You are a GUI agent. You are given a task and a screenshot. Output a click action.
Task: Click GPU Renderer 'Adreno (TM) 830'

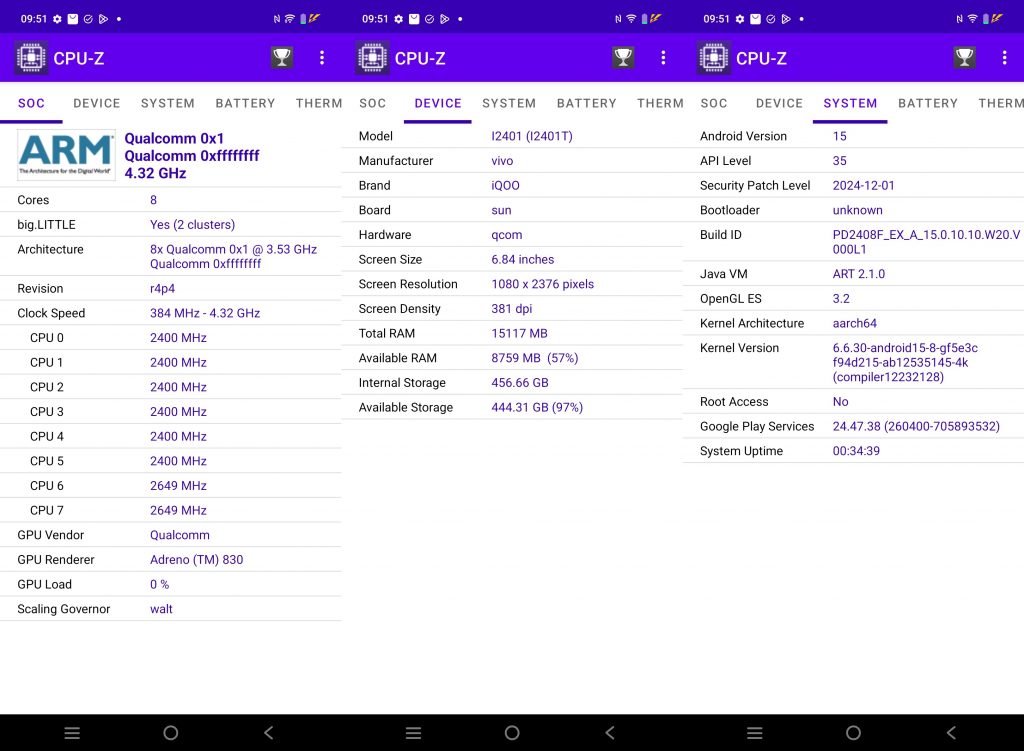pyautogui.click(x=197, y=560)
